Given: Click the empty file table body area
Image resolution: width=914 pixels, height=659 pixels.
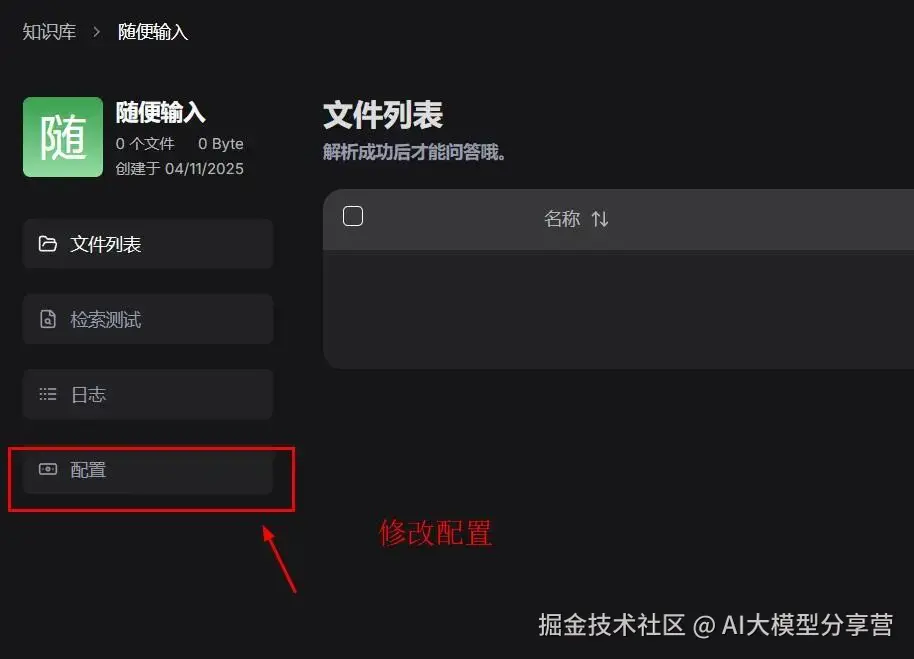Looking at the screenshot, I should coord(618,309).
